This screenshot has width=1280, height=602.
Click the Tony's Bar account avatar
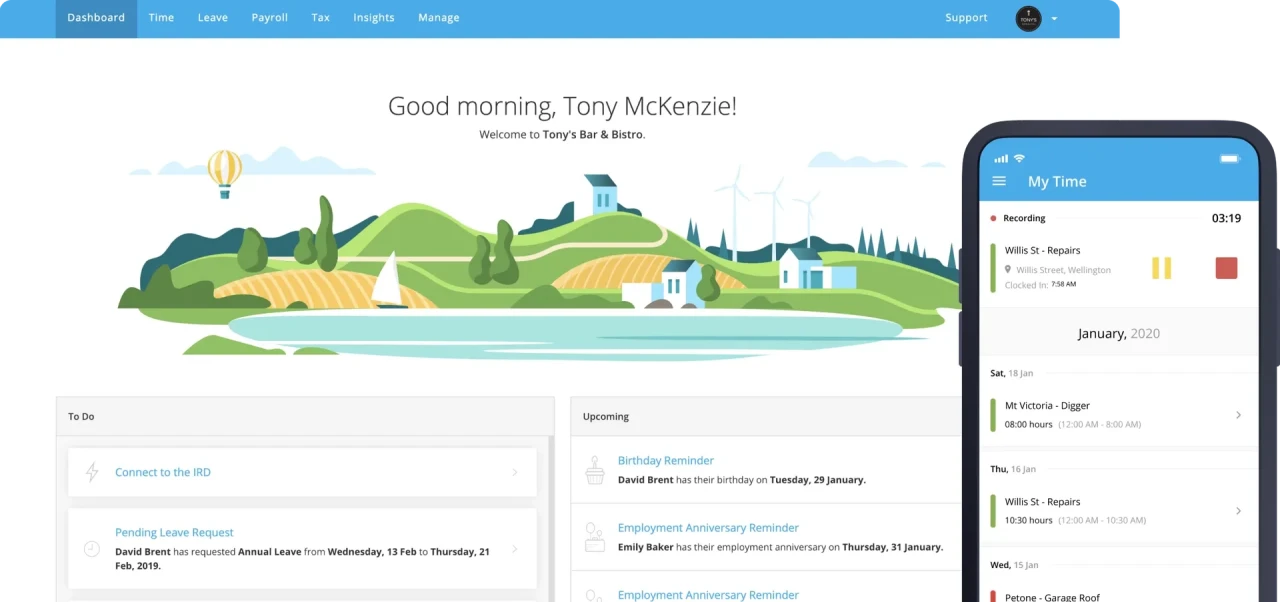[1028, 18]
